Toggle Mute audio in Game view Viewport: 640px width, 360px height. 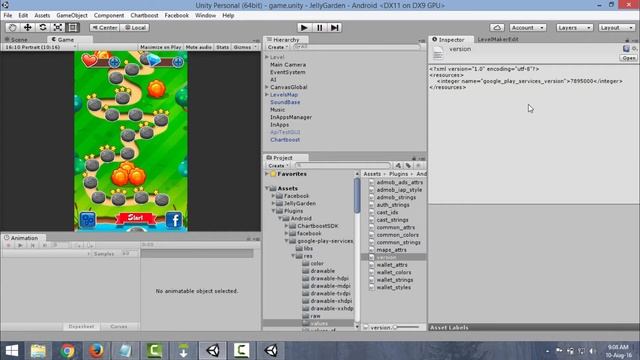pos(198,47)
